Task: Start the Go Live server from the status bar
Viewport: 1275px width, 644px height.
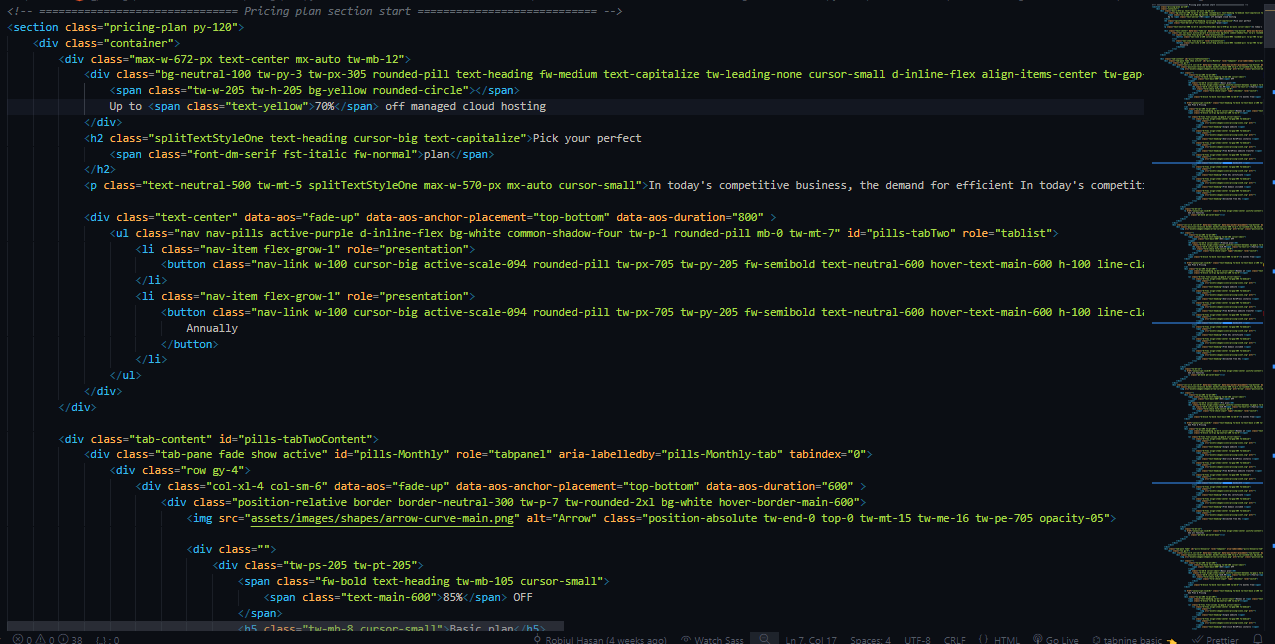Action: click(1057, 638)
